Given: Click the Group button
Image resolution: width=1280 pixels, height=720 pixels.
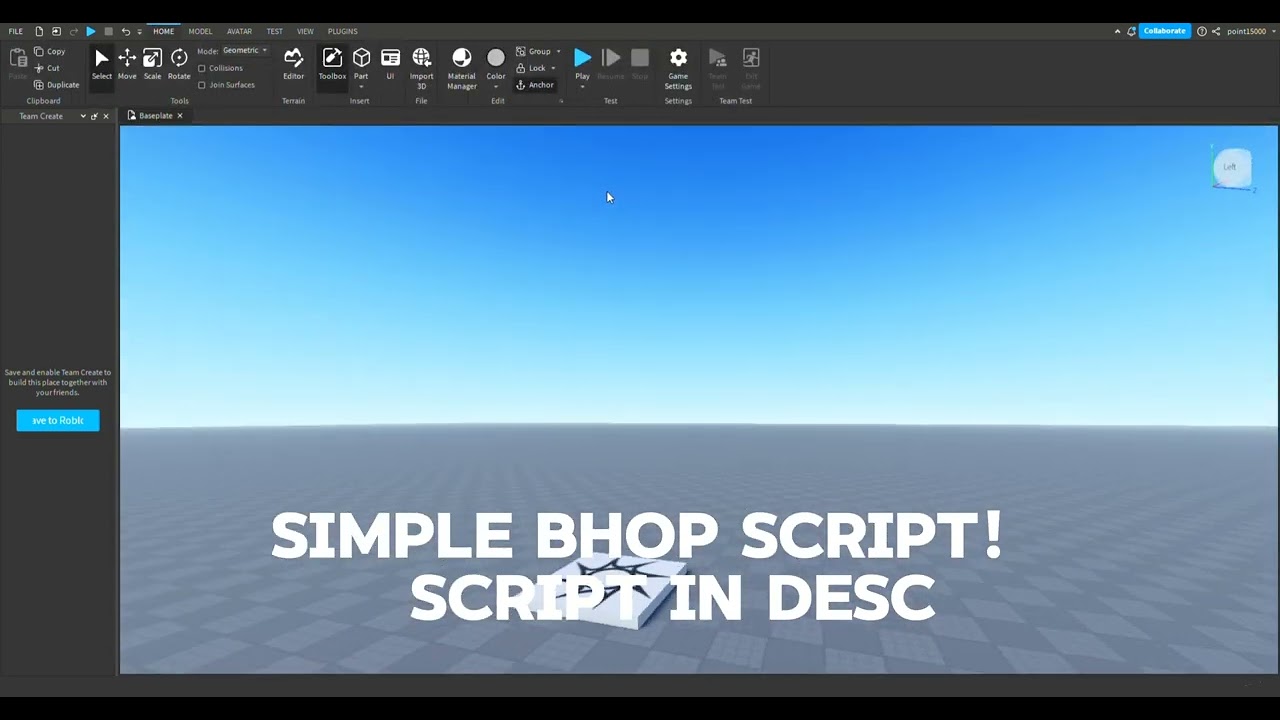Looking at the screenshot, I should tap(533, 51).
